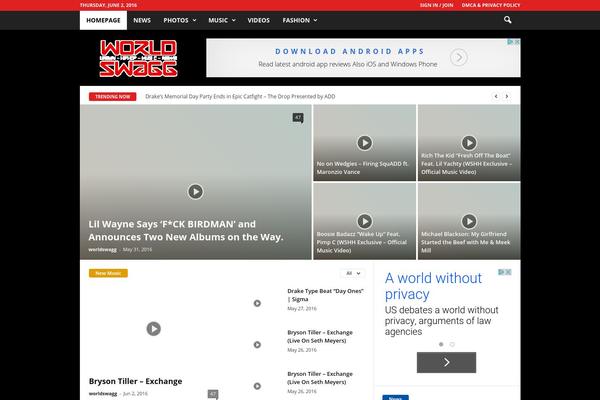Show previous trending headline arrow
The width and height of the screenshot is (600, 400).
496,96
